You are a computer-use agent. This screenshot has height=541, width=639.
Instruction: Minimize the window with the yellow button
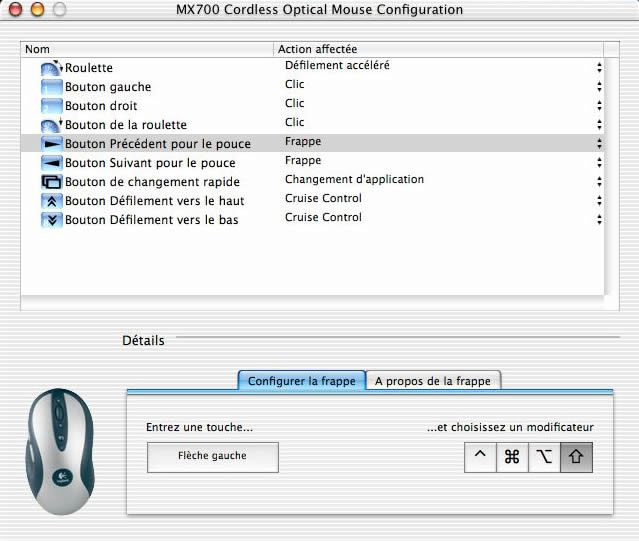point(37,9)
